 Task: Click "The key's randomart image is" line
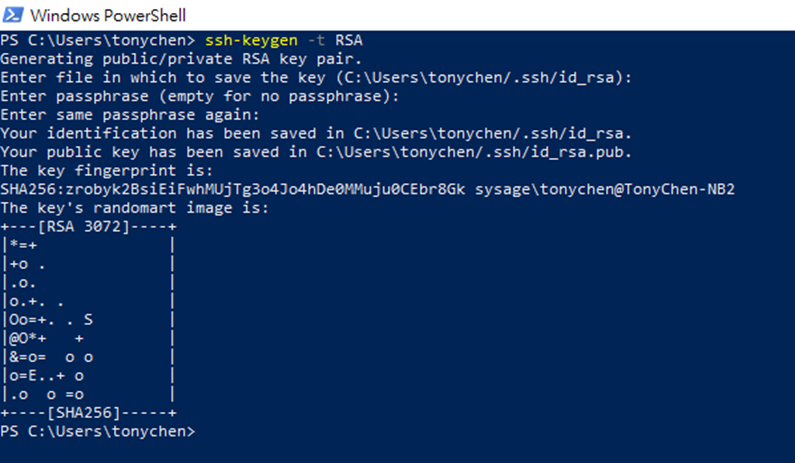(134, 208)
